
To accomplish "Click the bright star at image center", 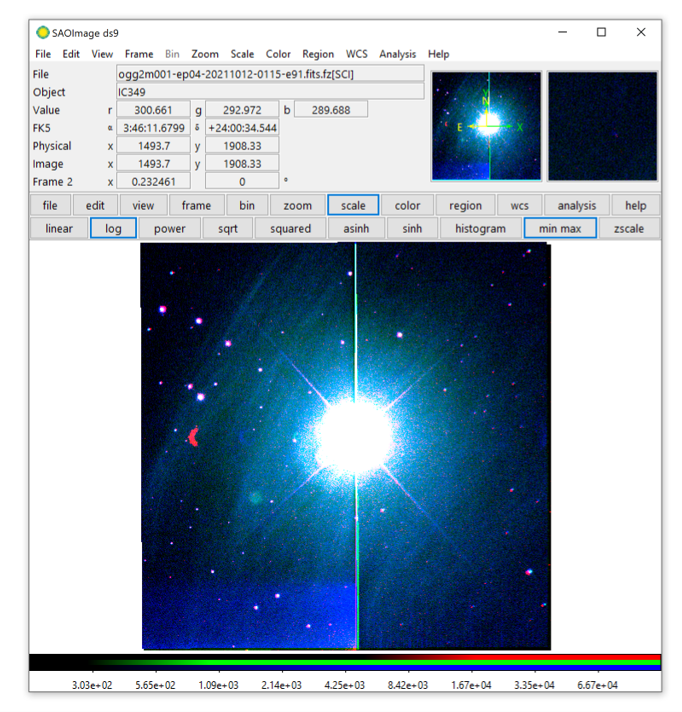I will pos(354,436).
